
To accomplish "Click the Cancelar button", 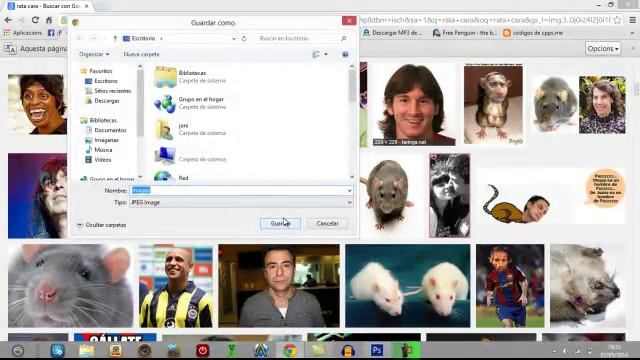I will pyautogui.click(x=327, y=223).
